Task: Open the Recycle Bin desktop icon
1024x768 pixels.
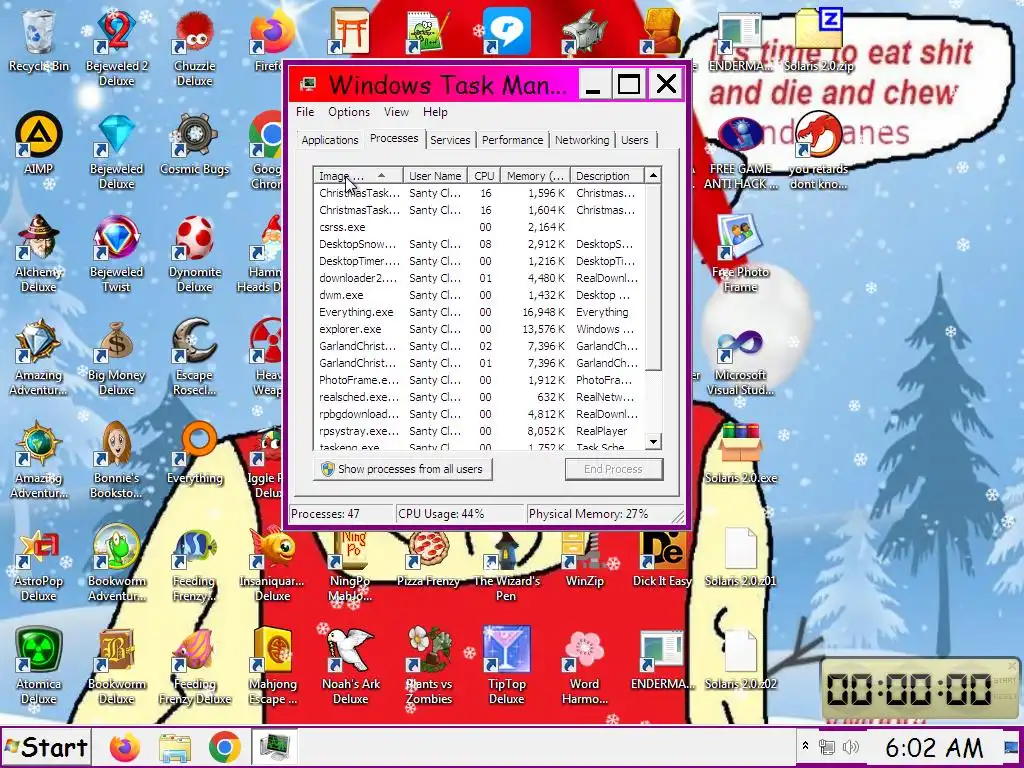Action: click(39, 39)
